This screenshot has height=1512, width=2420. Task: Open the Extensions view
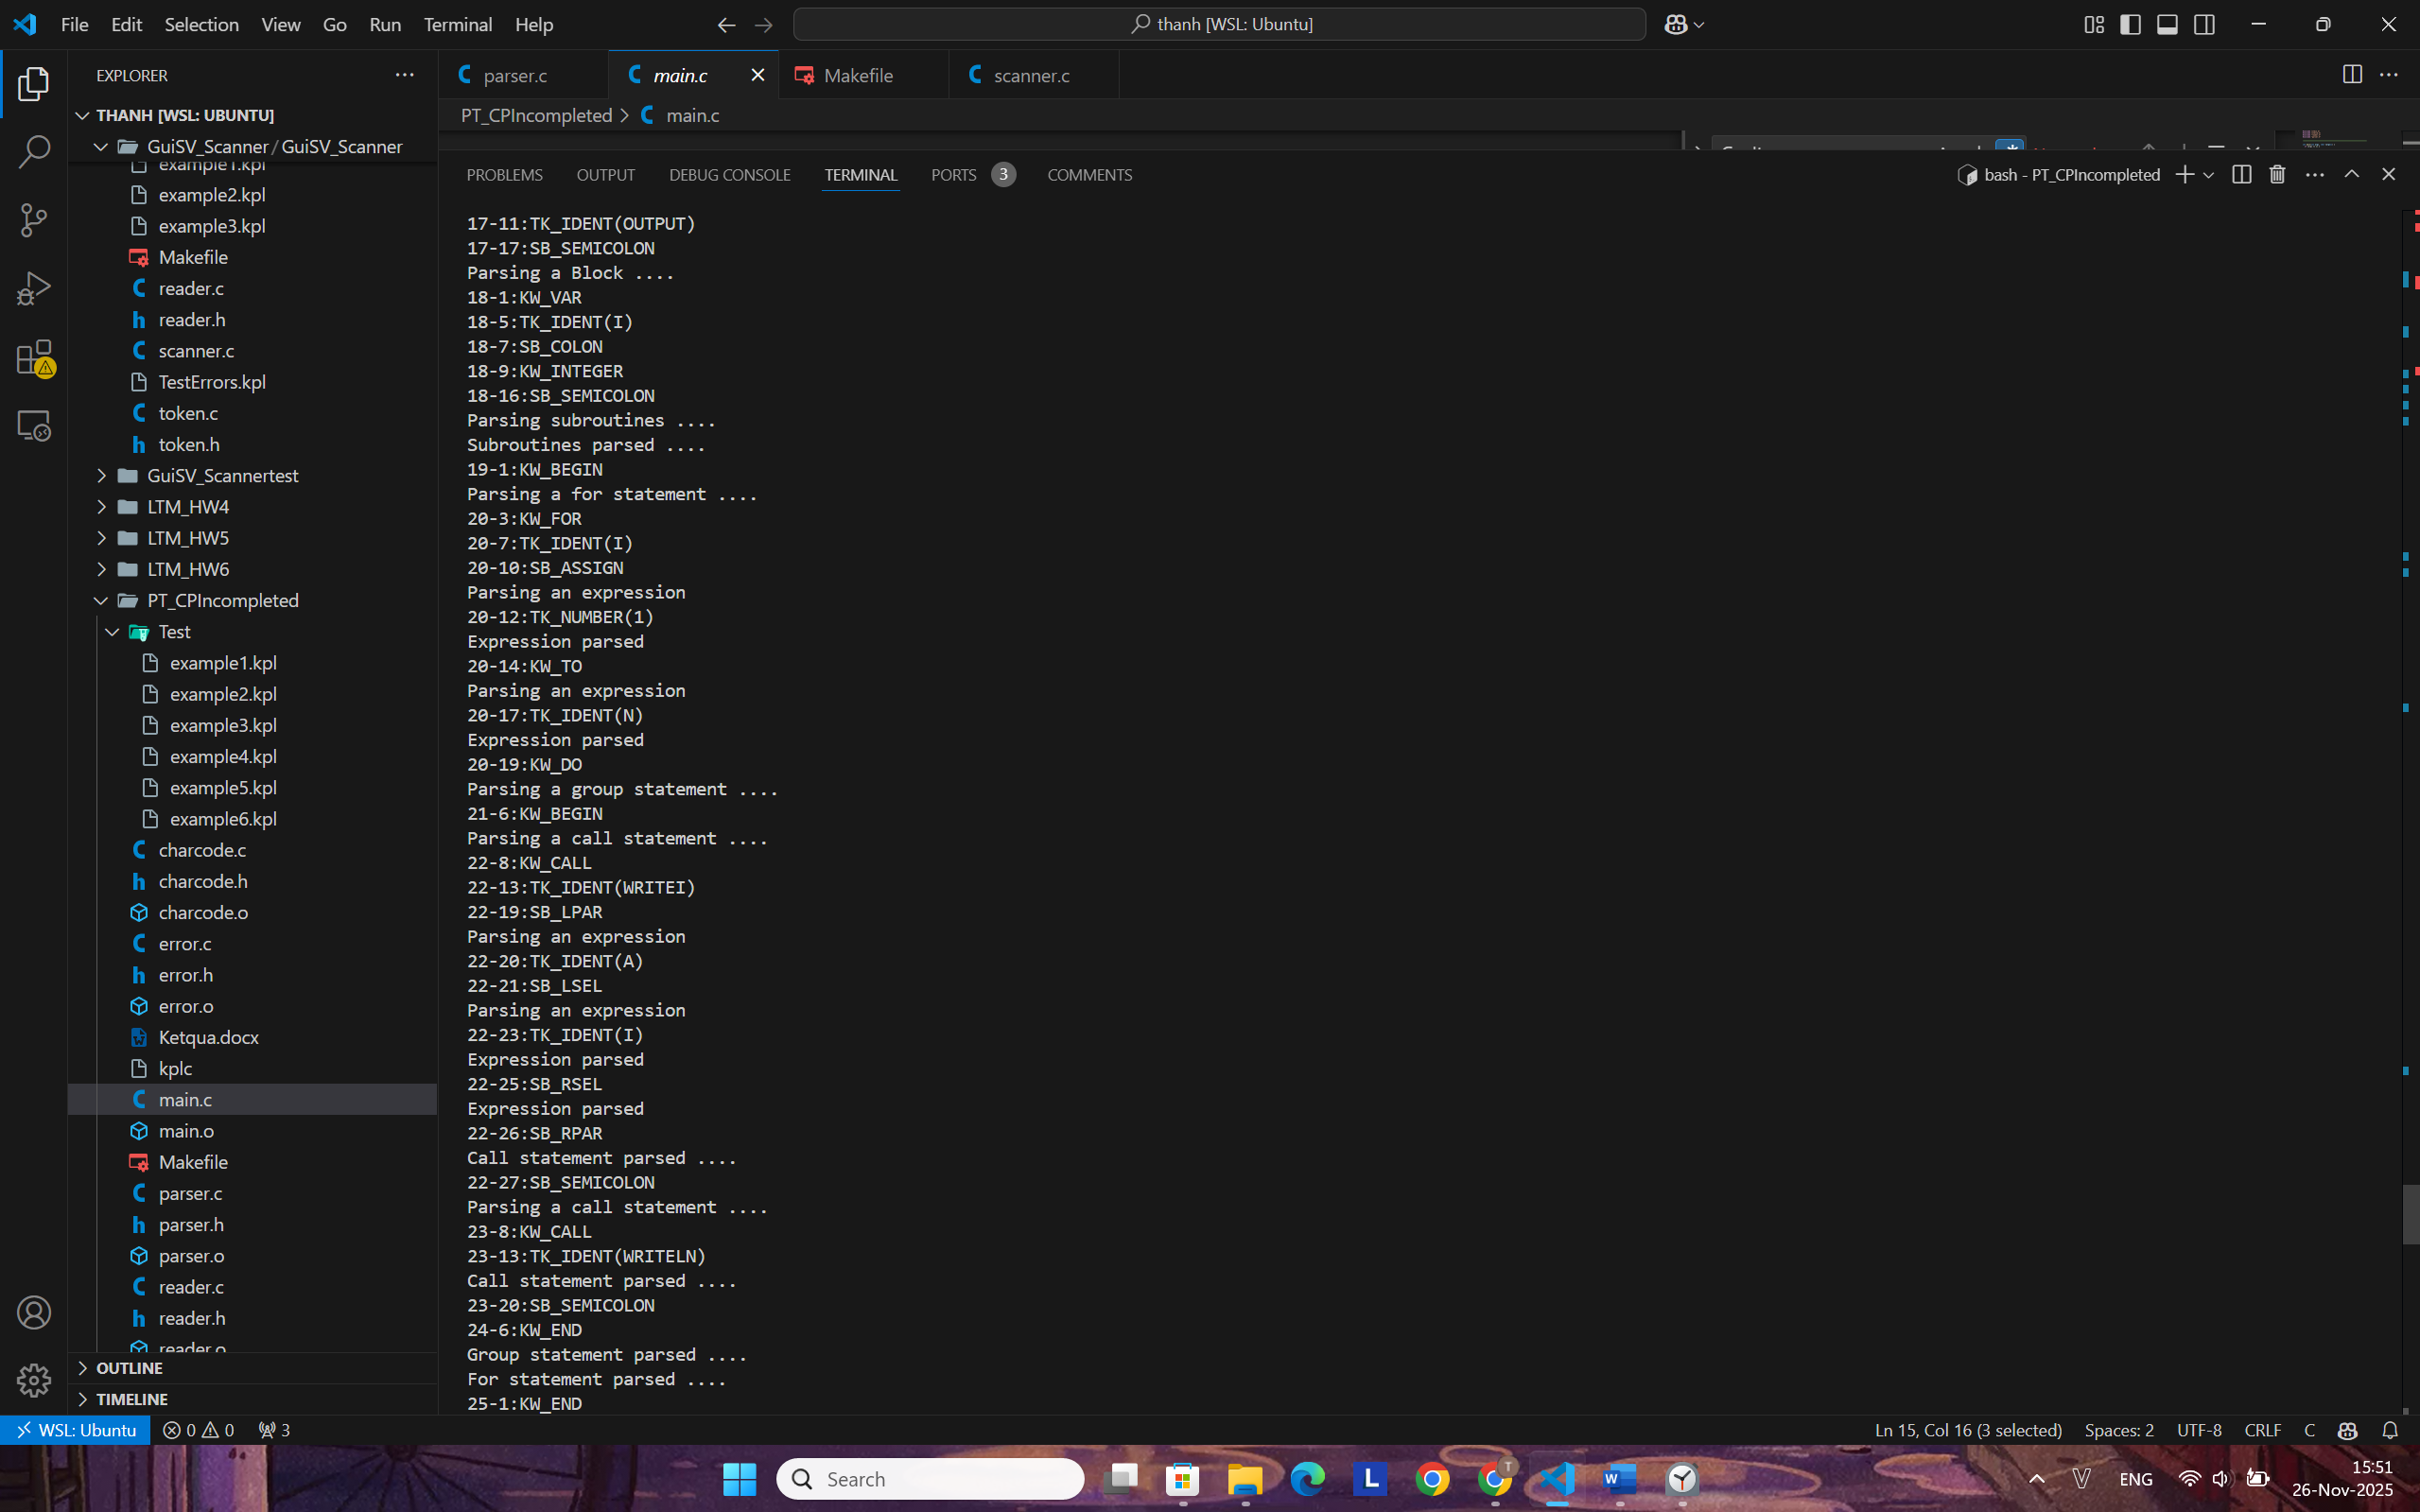pyautogui.click(x=33, y=357)
